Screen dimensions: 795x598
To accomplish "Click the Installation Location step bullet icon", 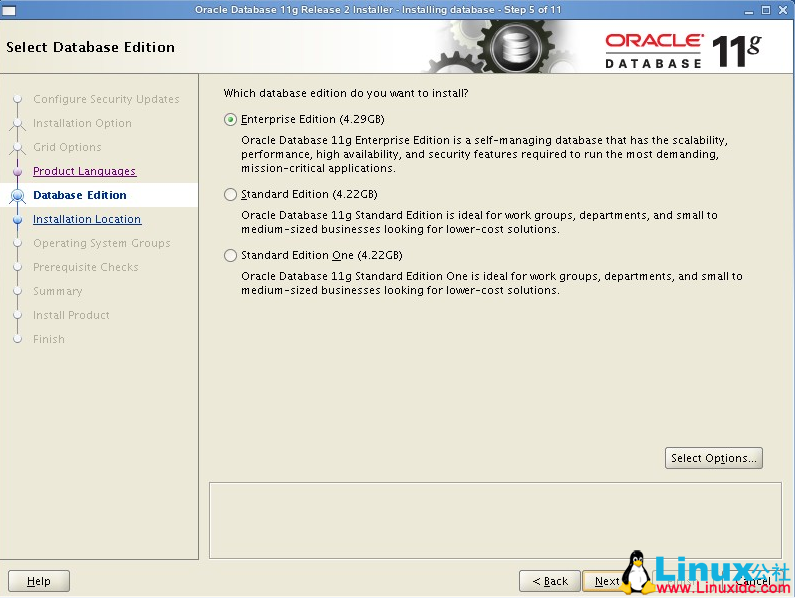I will (18, 219).
